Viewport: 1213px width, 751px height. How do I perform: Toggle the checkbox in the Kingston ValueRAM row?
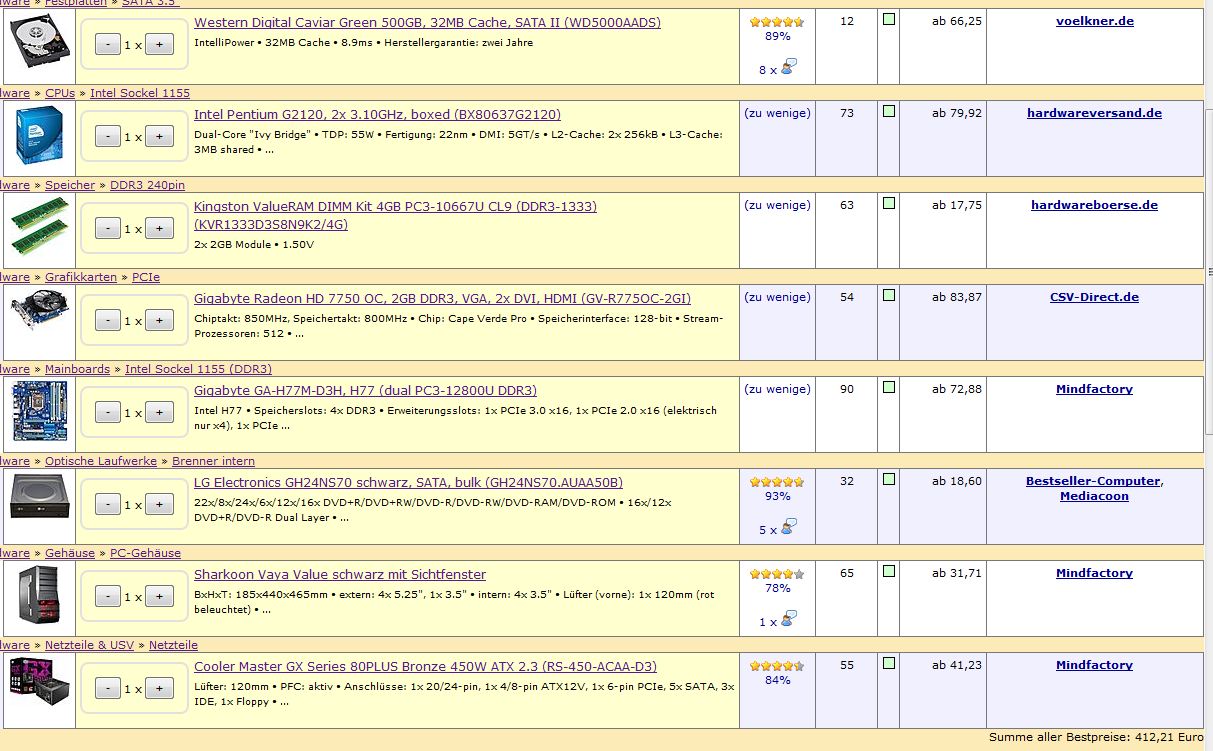tap(888, 203)
